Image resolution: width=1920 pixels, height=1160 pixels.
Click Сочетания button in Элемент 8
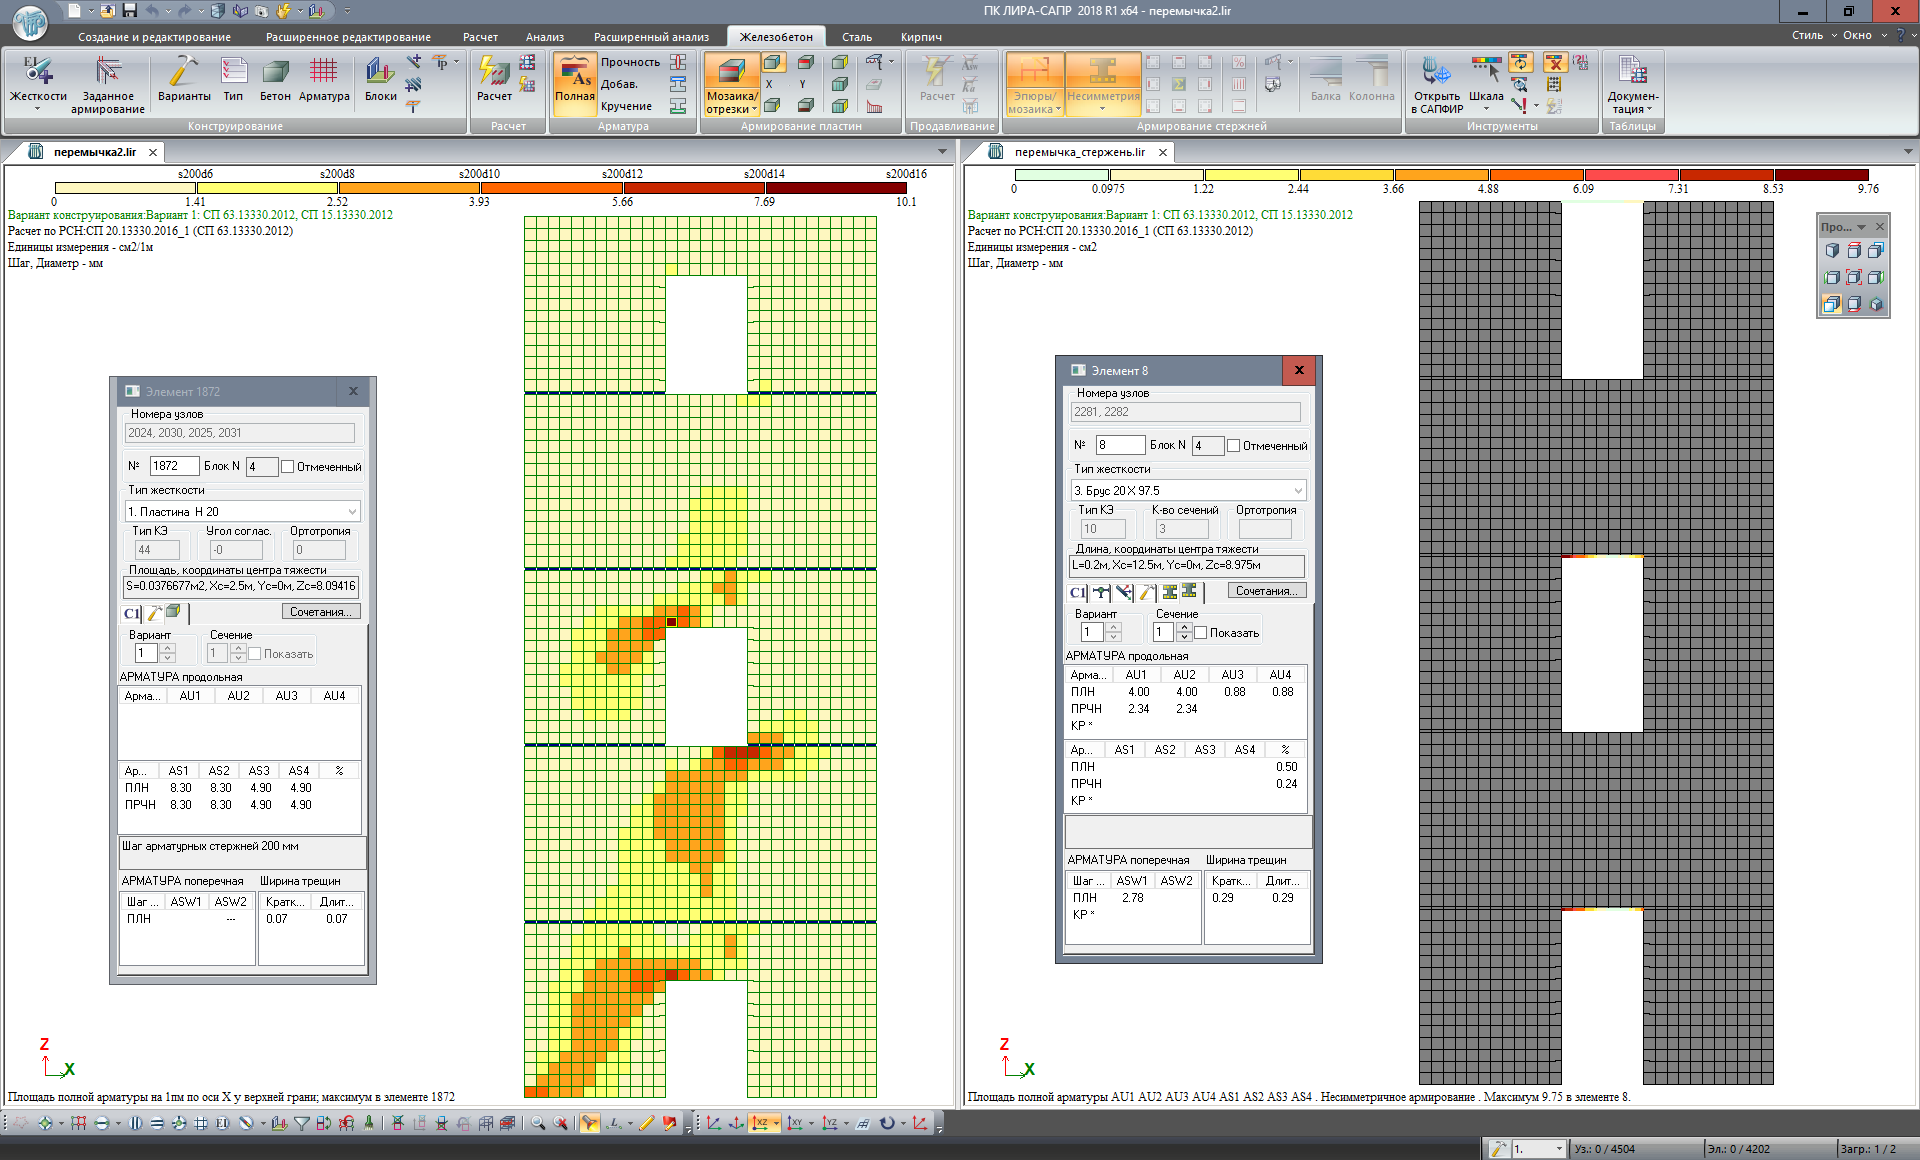[x=1266, y=591]
